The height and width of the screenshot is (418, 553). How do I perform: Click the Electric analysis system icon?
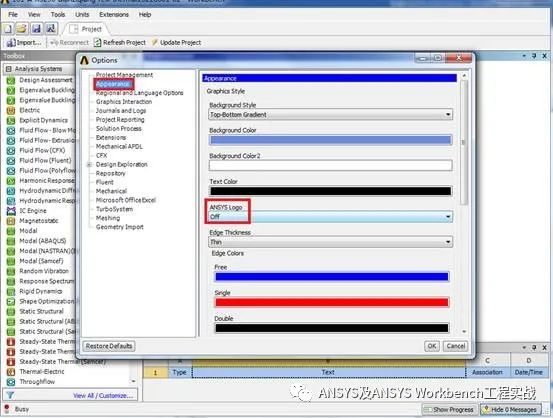11,110
